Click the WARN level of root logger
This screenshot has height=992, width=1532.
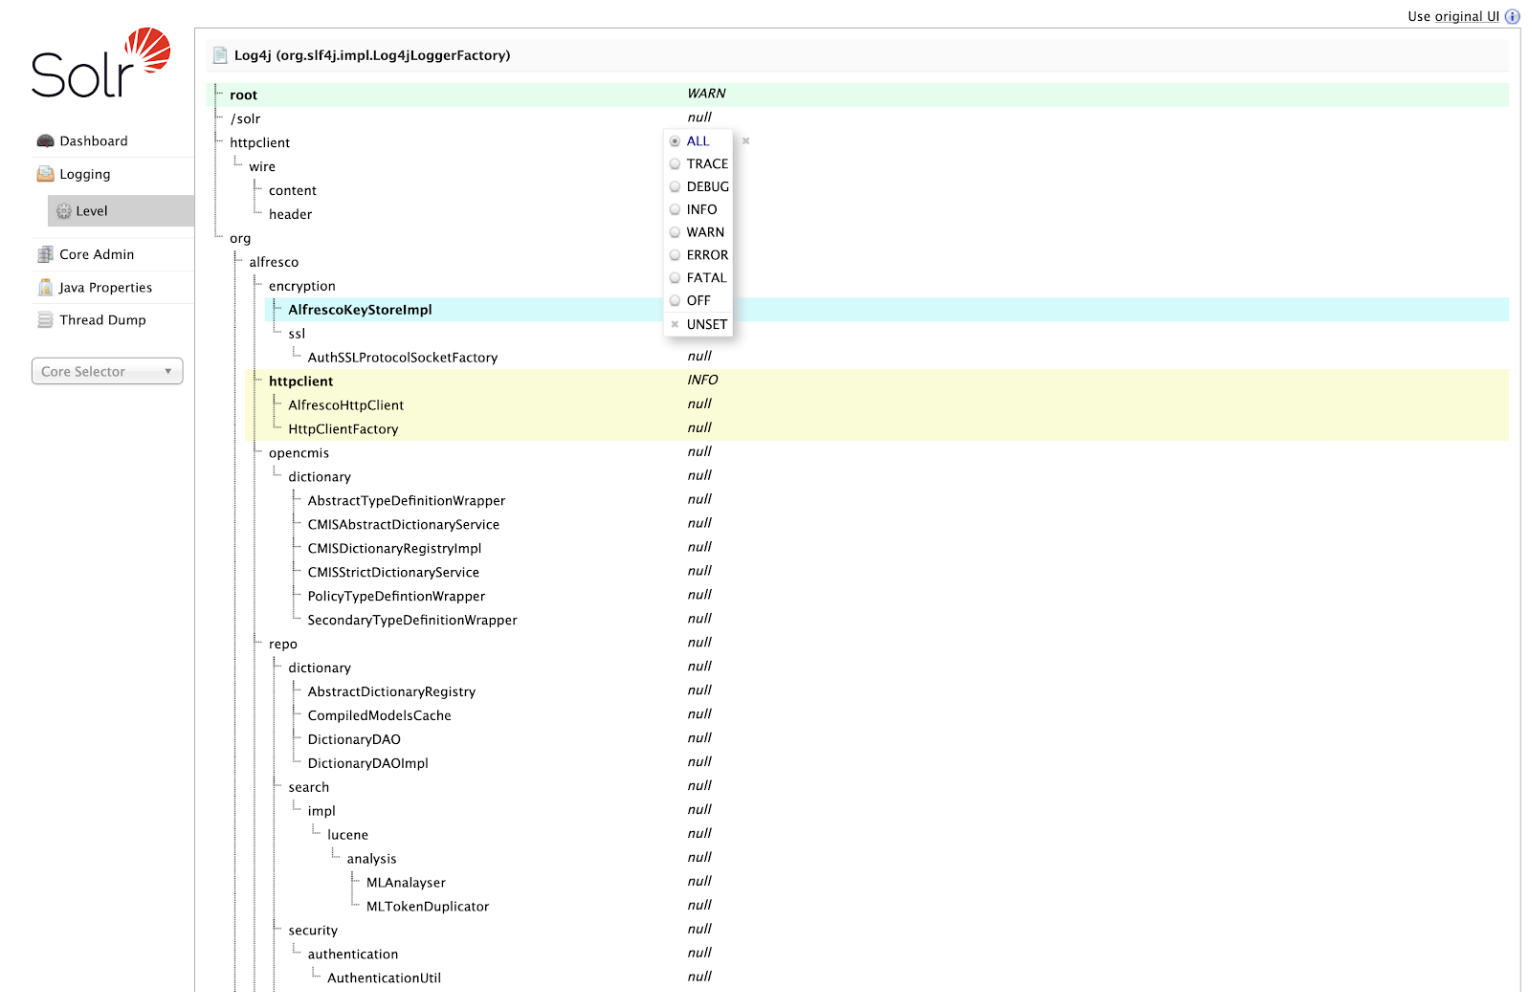[706, 94]
